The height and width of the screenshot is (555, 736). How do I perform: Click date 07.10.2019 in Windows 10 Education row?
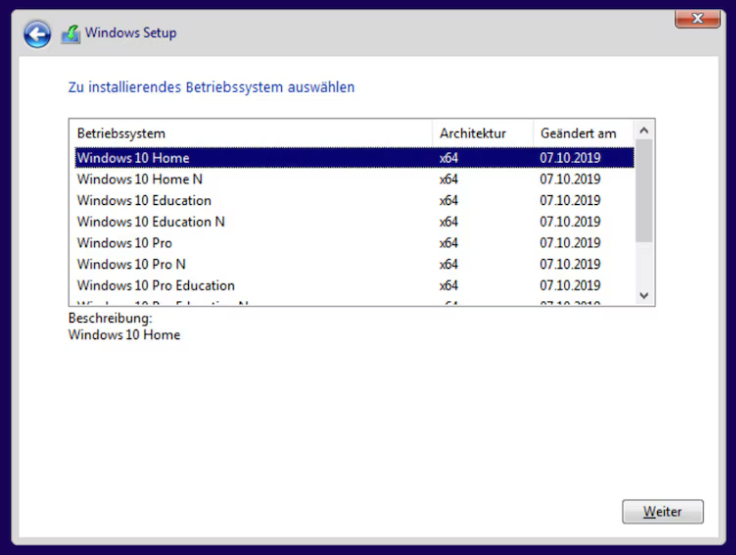tap(570, 200)
